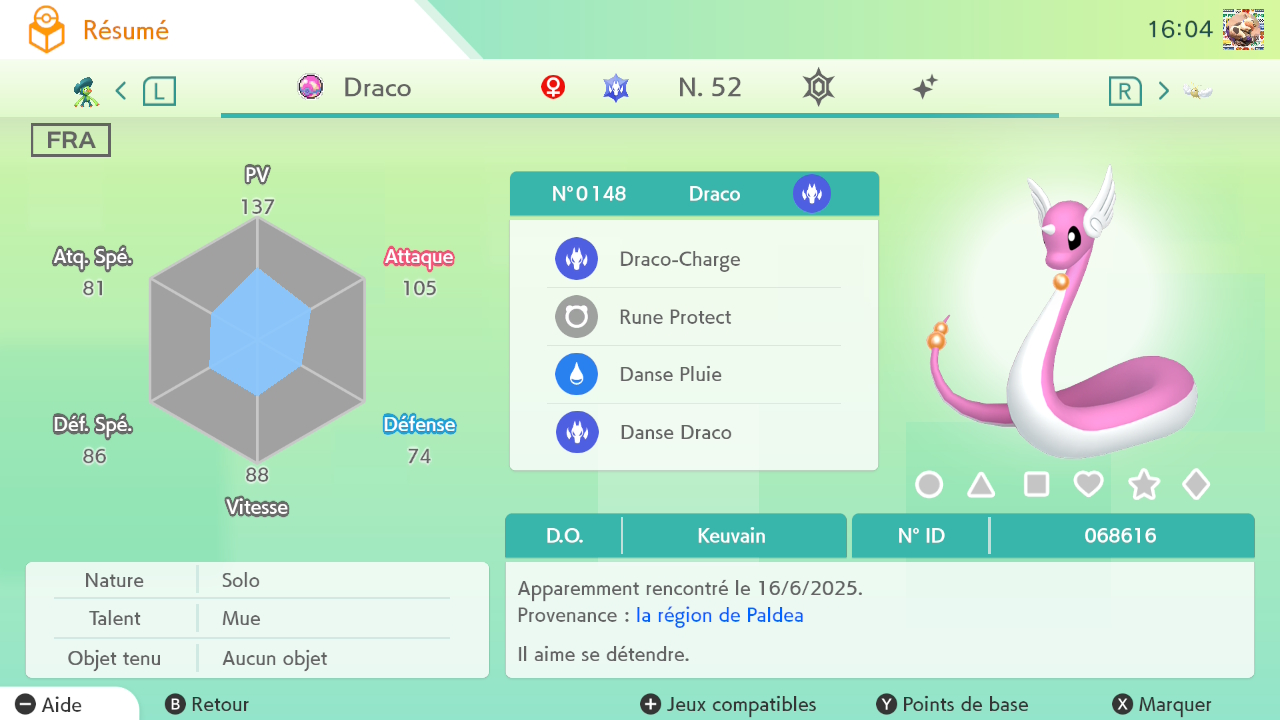Select the previous Pokémon sprite icon
Viewport: 1280px width, 720px height.
pyautogui.click(x=87, y=91)
